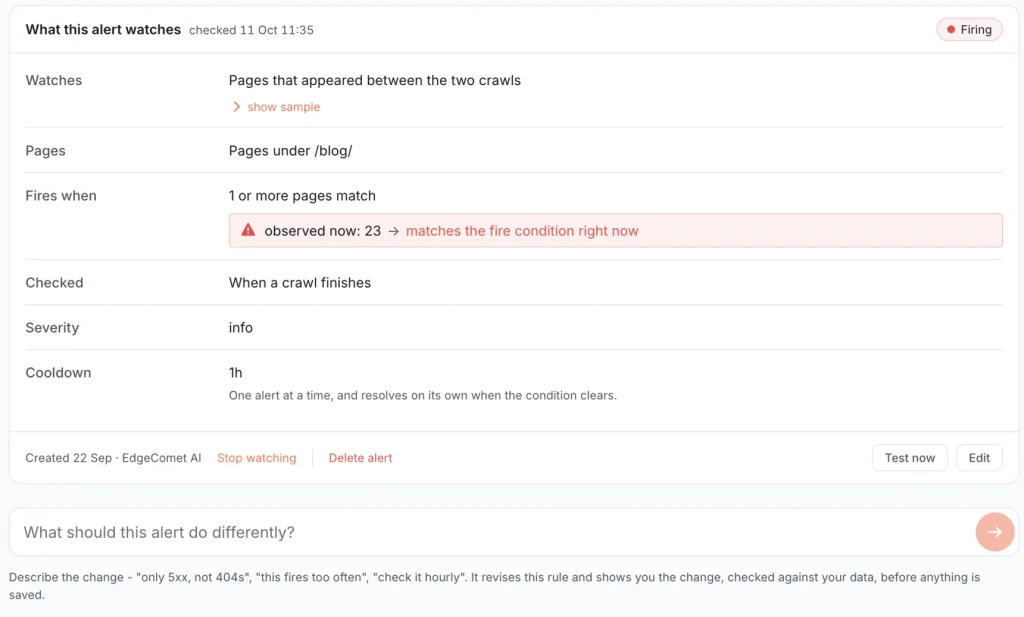This screenshot has width=1024, height=617.
Task: Click the red Firing status dot
Action: point(951,29)
